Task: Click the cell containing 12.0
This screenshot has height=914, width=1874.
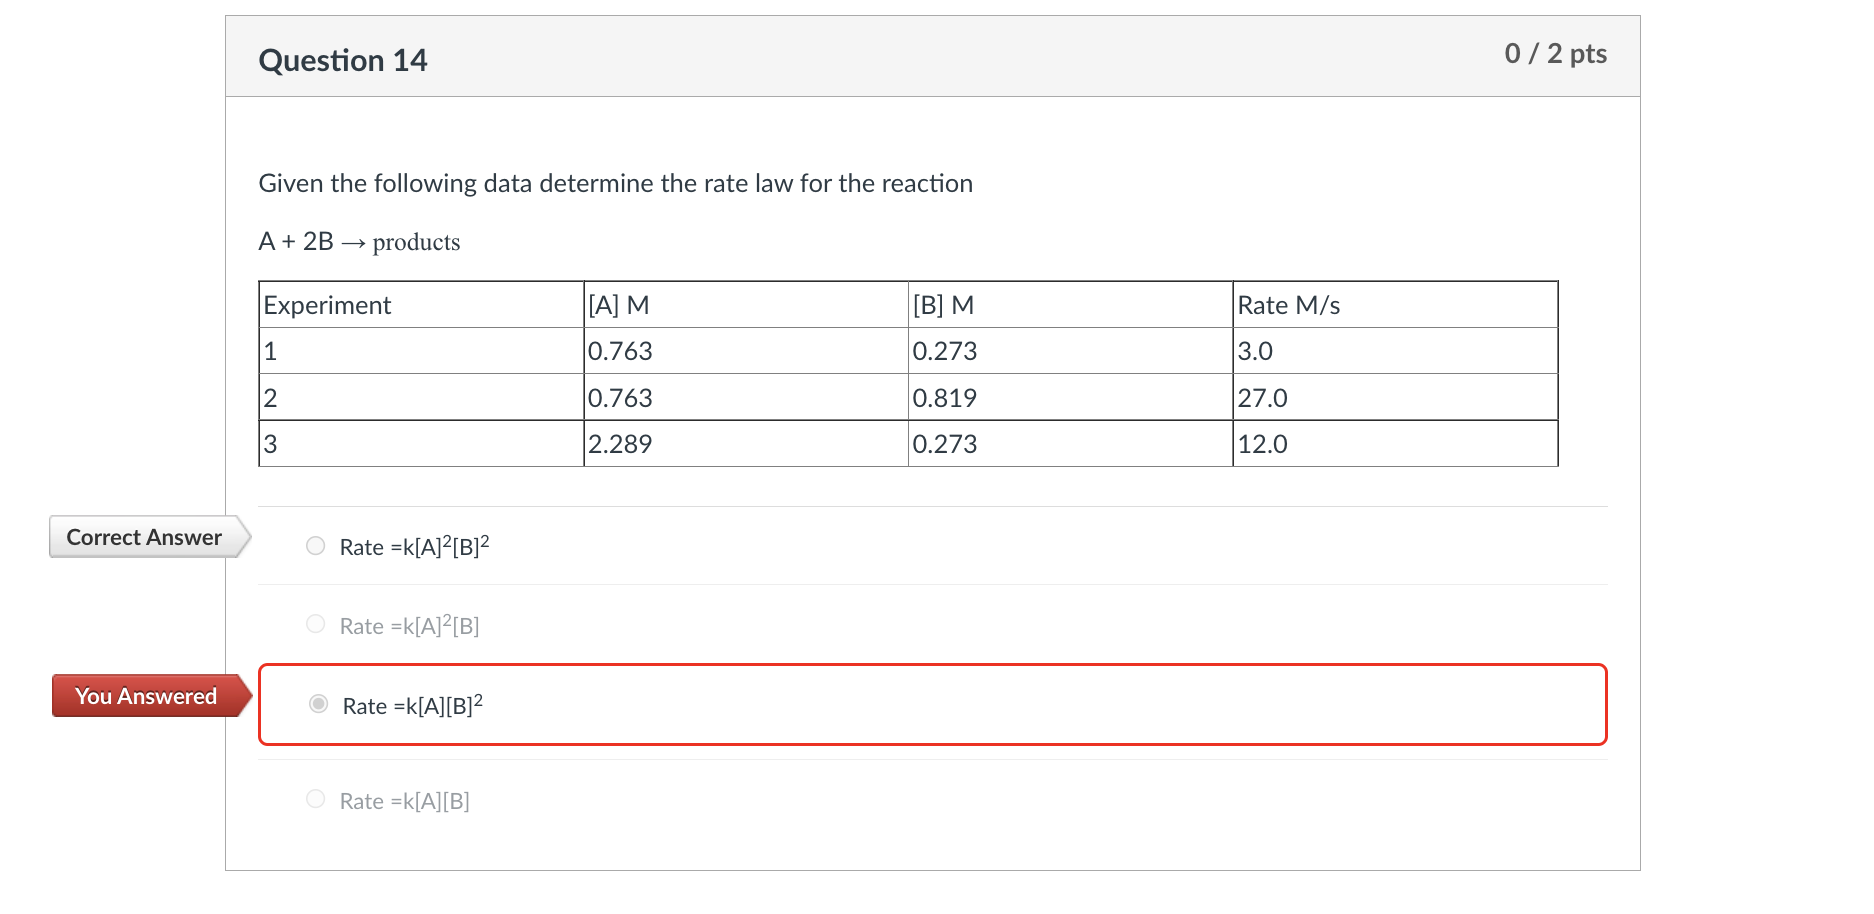Action: tap(1262, 443)
